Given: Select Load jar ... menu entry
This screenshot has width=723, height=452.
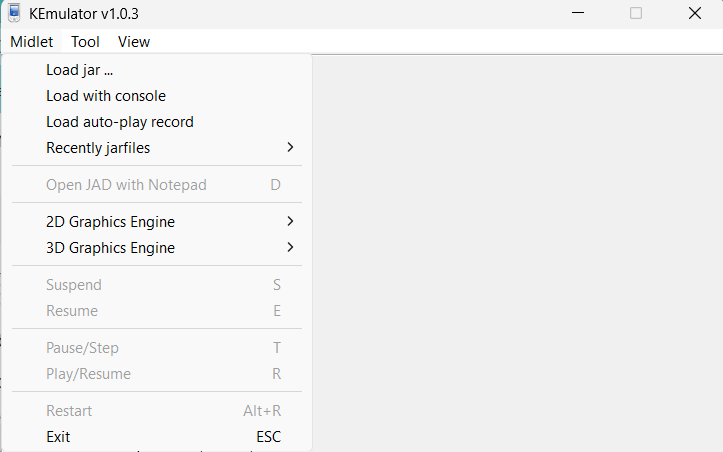Looking at the screenshot, I should click(80, 70).
